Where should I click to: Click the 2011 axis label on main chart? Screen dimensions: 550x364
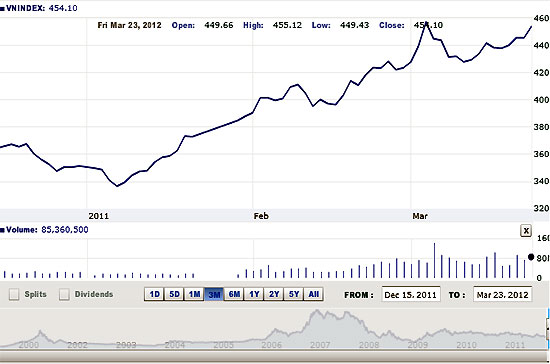99,216
